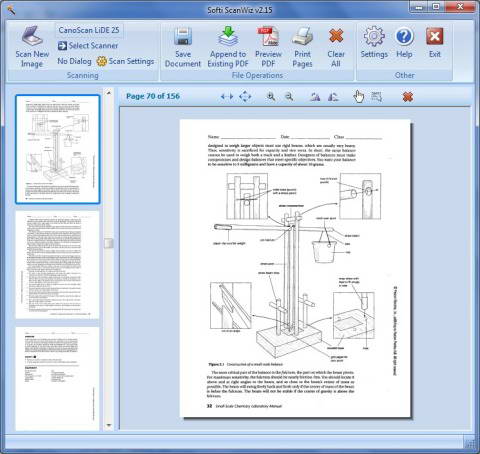Save the document with floppy icon
The height and width of the screenshot is (454, 480).
pyautogui.click(x=183, y=47)
